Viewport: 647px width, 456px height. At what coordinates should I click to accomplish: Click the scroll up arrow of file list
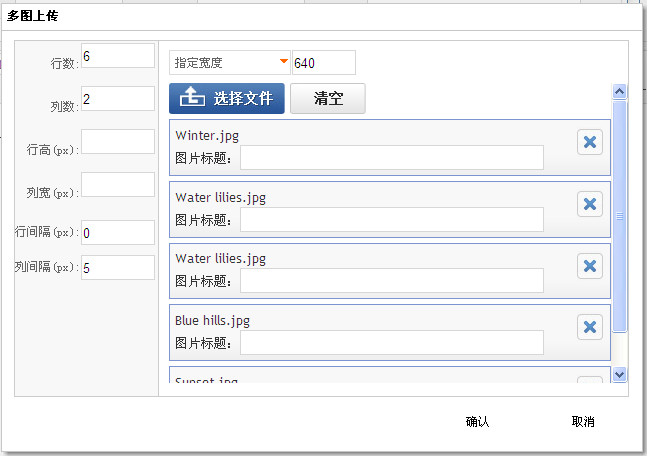619,91
